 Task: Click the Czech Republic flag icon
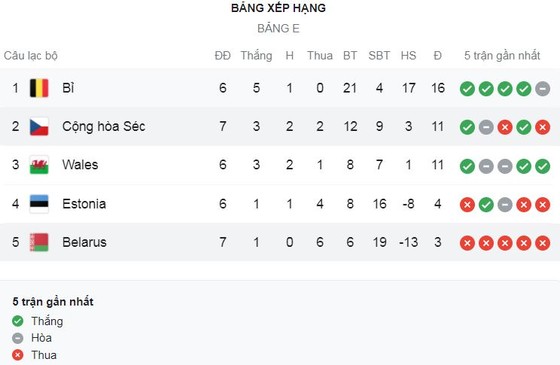pos(39,127)
